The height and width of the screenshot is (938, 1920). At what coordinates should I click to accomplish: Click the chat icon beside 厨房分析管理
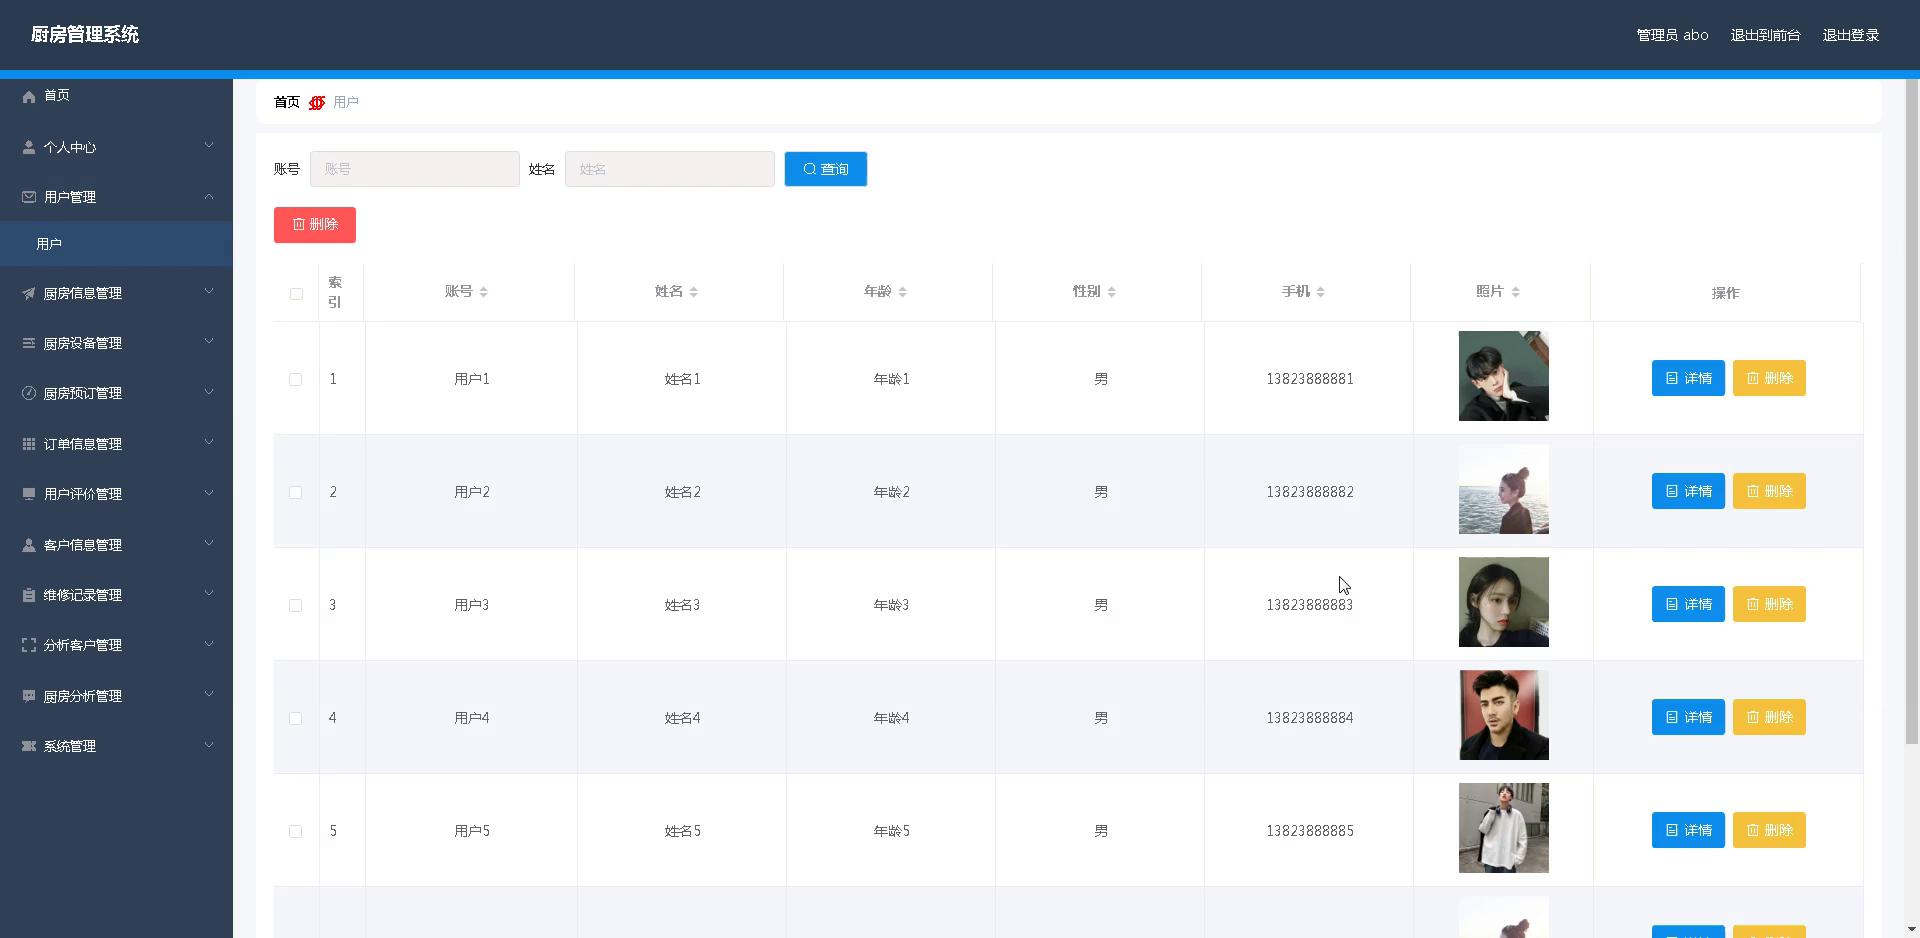click(29, 696)
